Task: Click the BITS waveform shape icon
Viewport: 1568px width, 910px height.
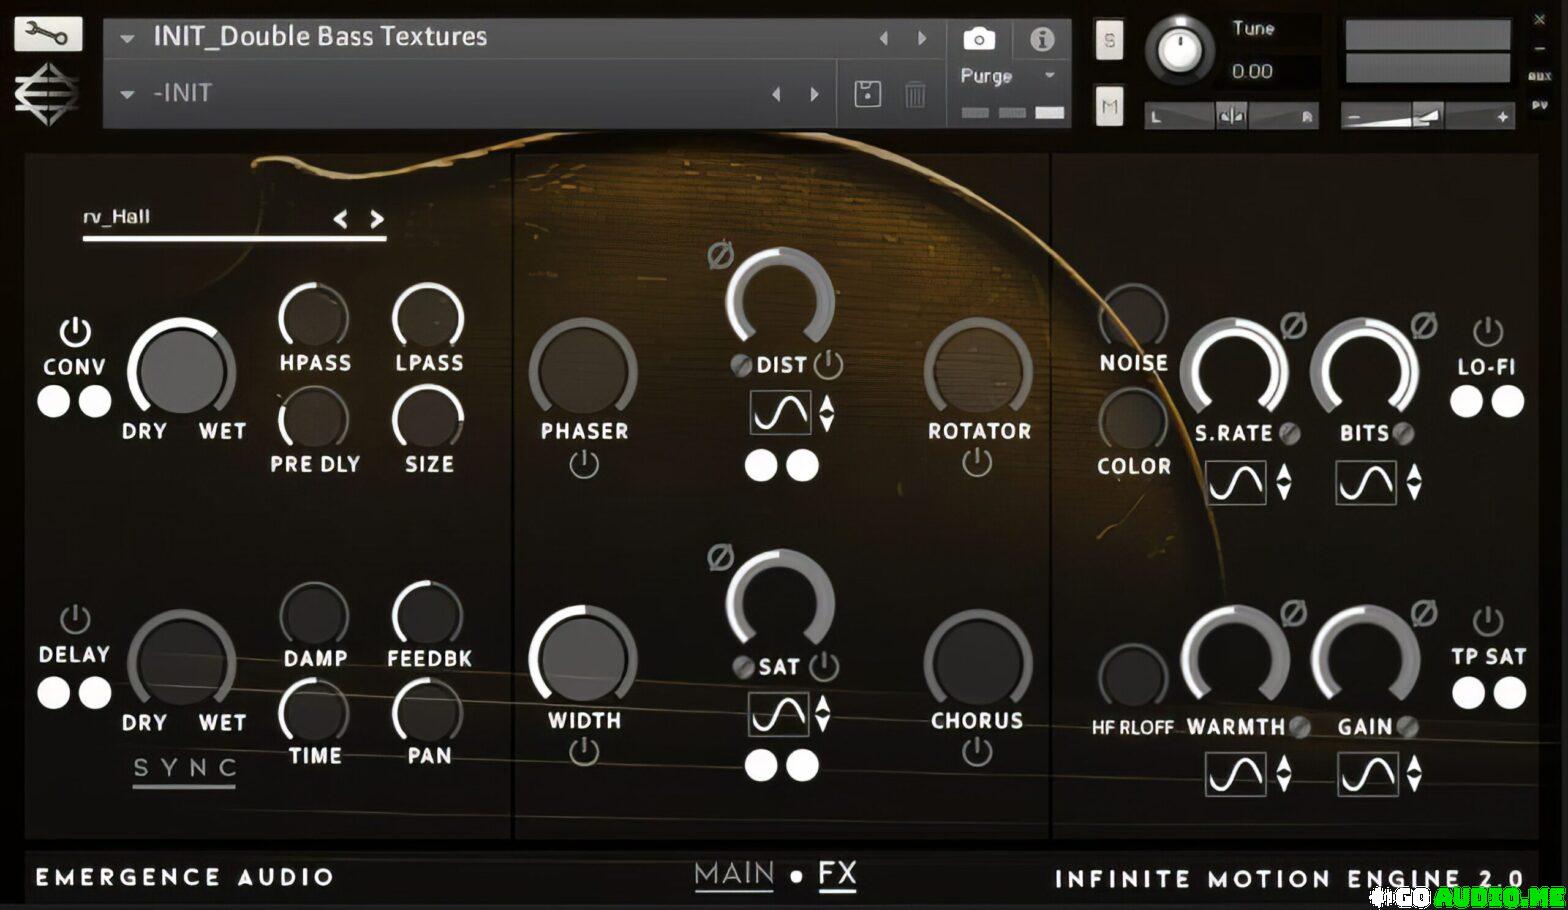Action: point(1366,483)
